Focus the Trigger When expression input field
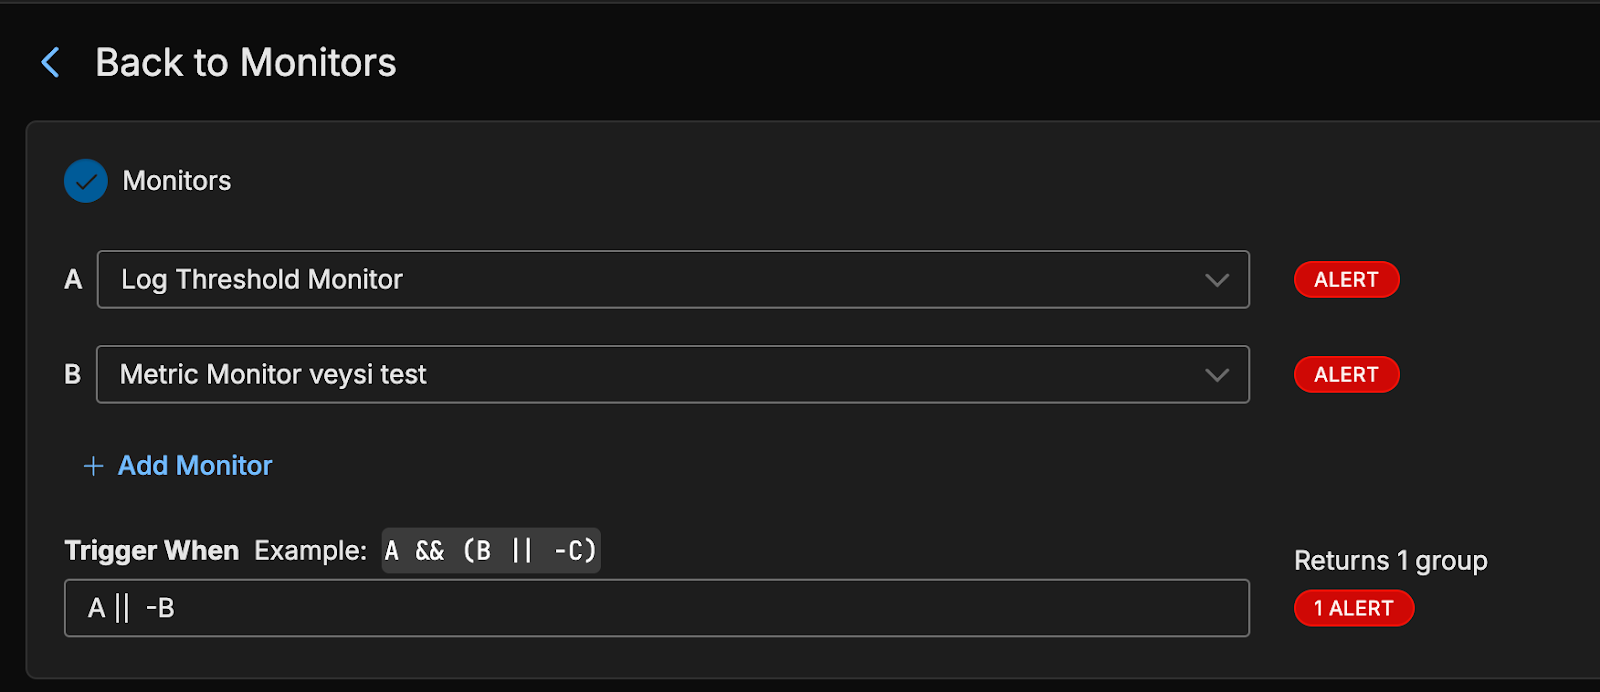This screenshot has height=692, width=1600. tap(656, 608)
